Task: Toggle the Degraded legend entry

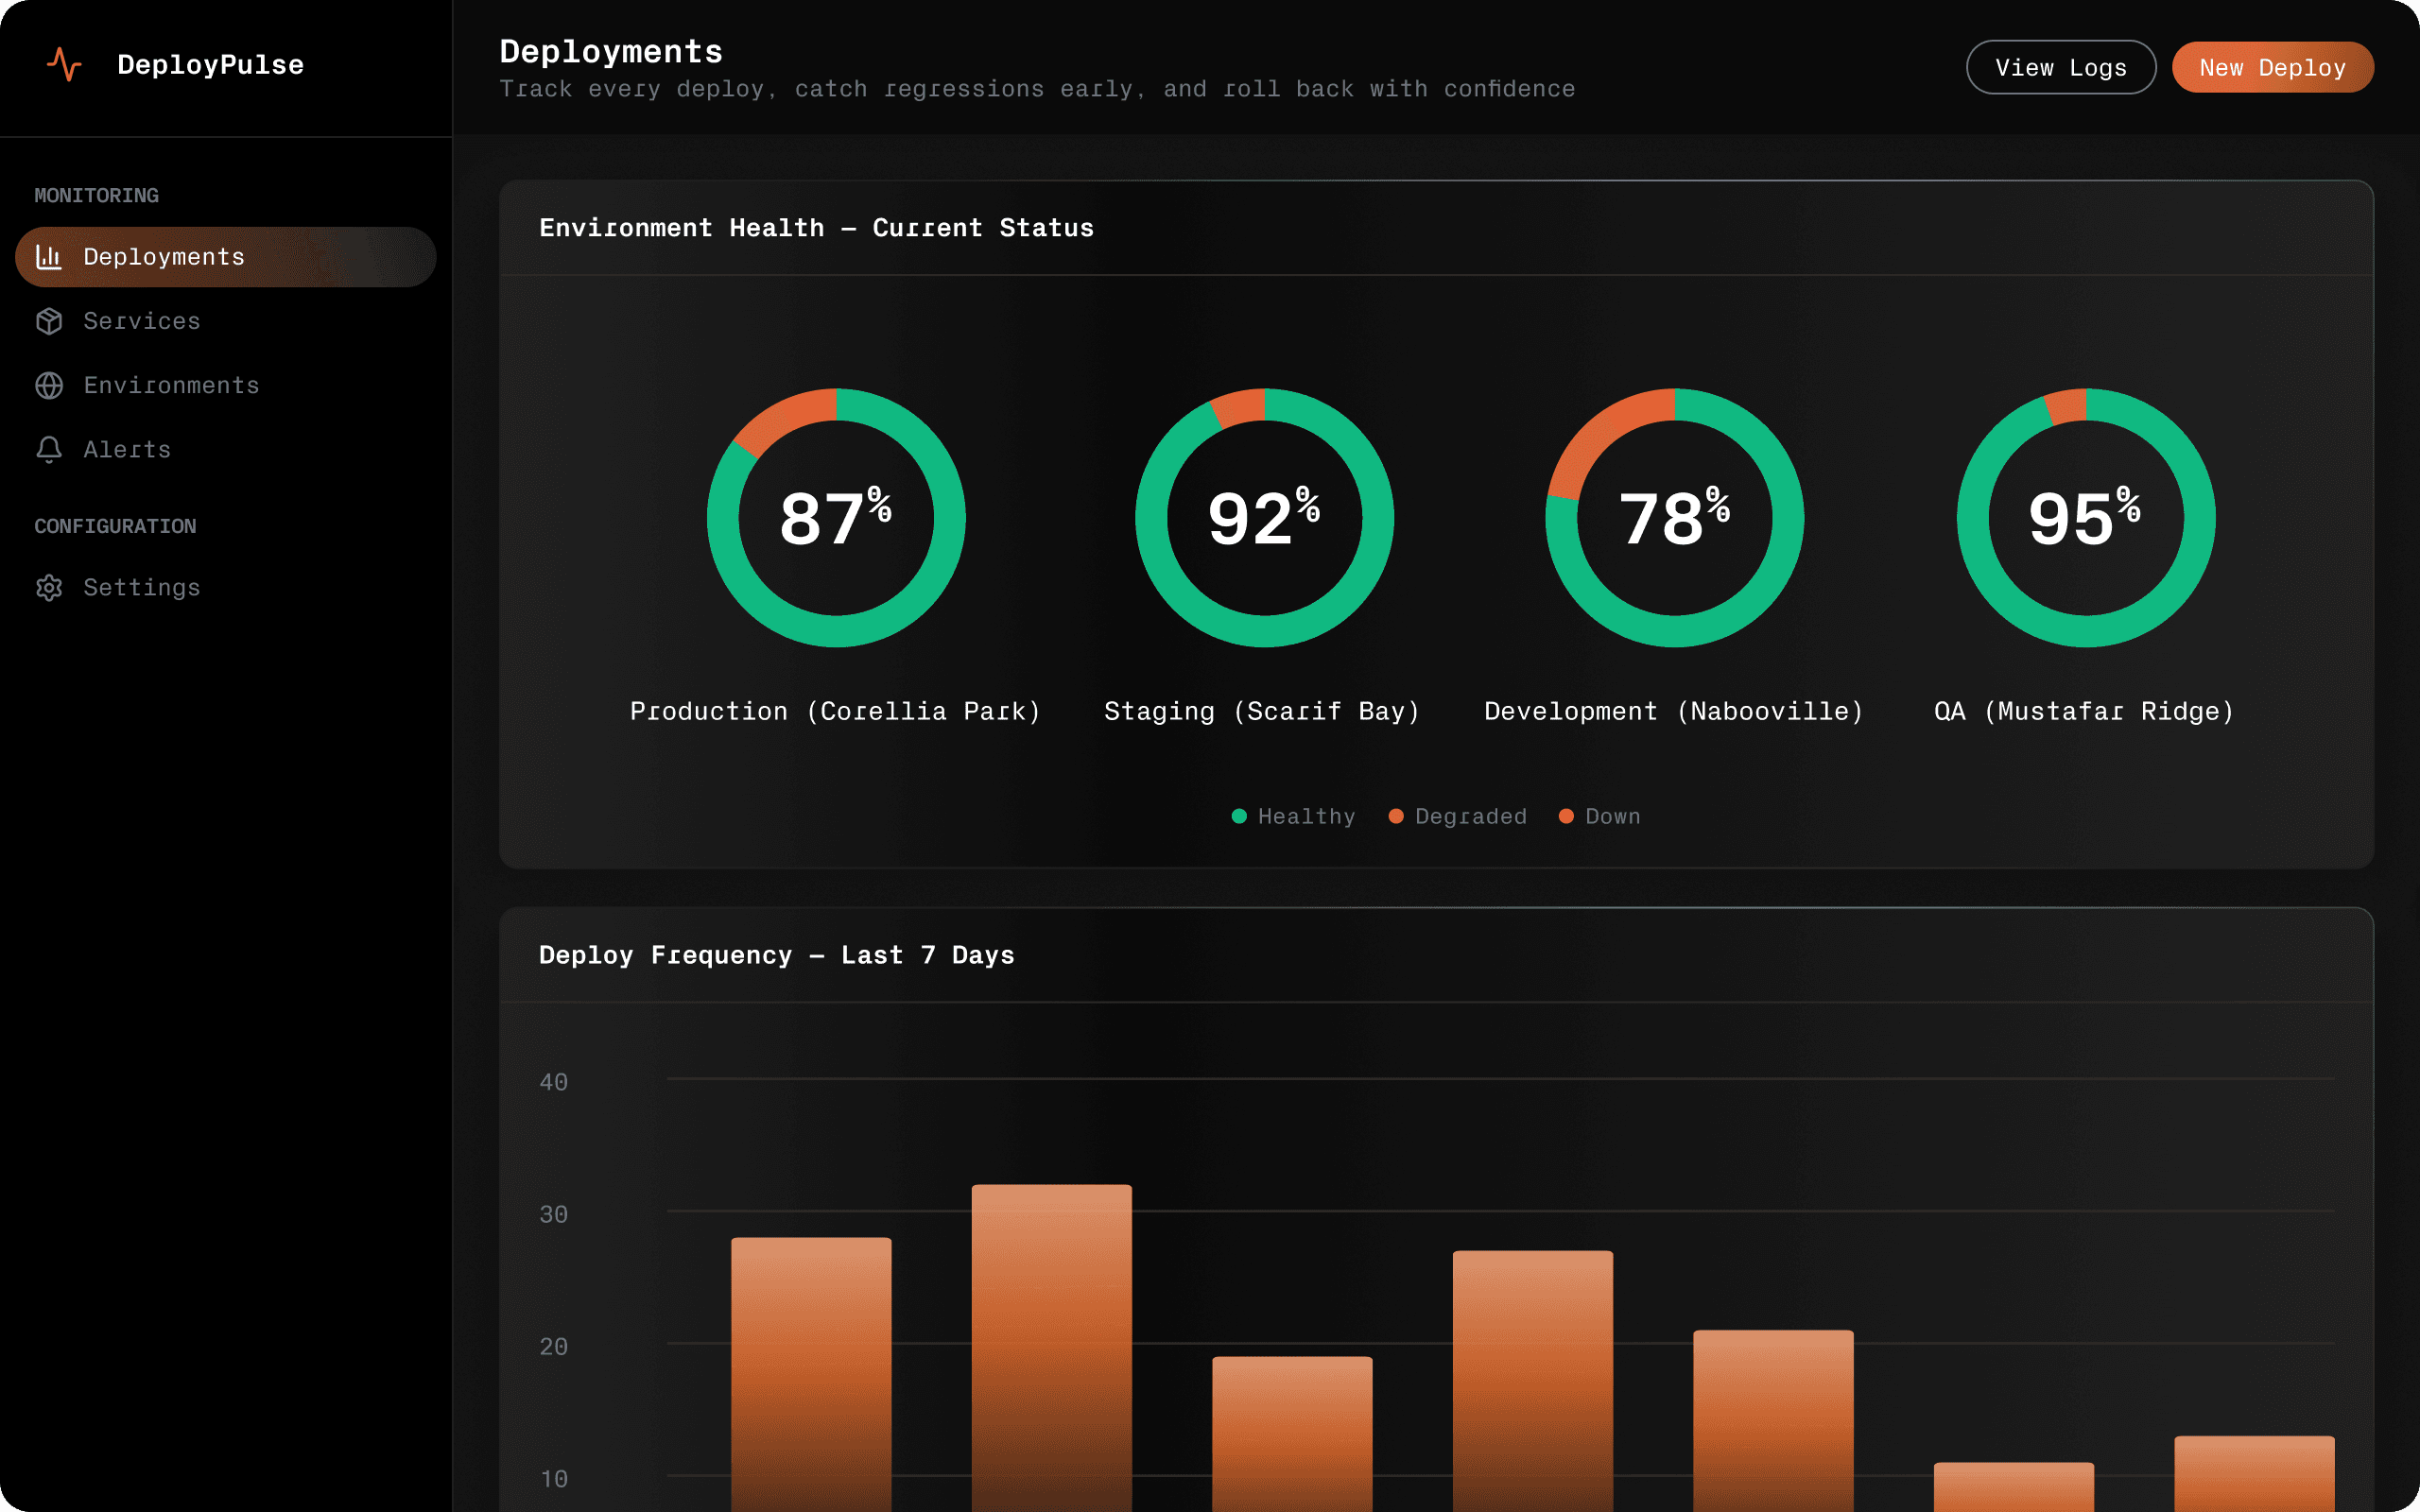Action: [x=1457, y=816]
